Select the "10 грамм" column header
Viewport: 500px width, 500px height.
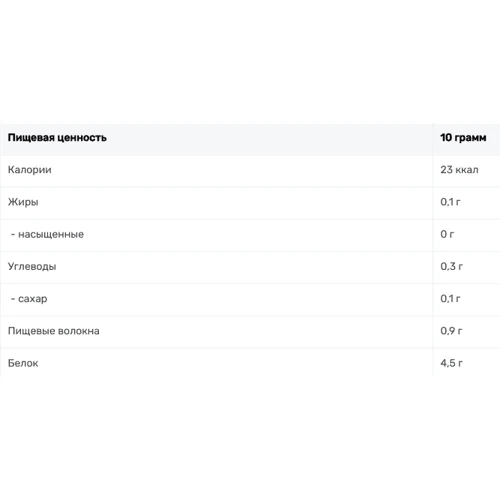click(x=463, y=138)
